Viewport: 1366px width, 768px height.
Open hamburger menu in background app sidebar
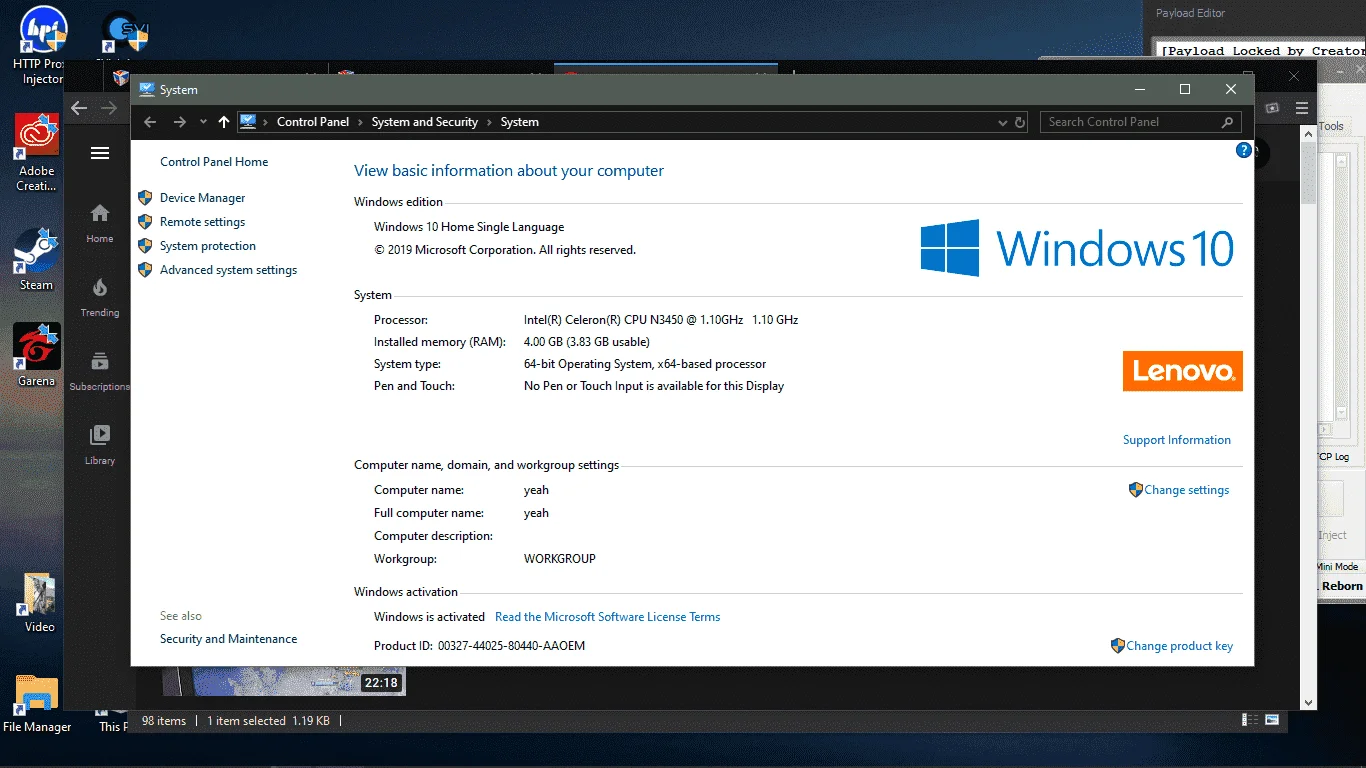(100, 153)
